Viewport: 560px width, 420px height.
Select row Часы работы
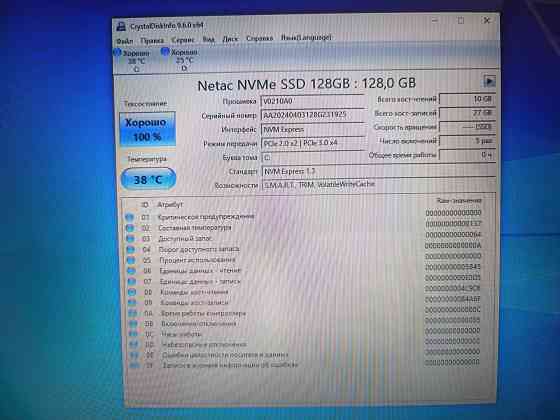(303, 333)
